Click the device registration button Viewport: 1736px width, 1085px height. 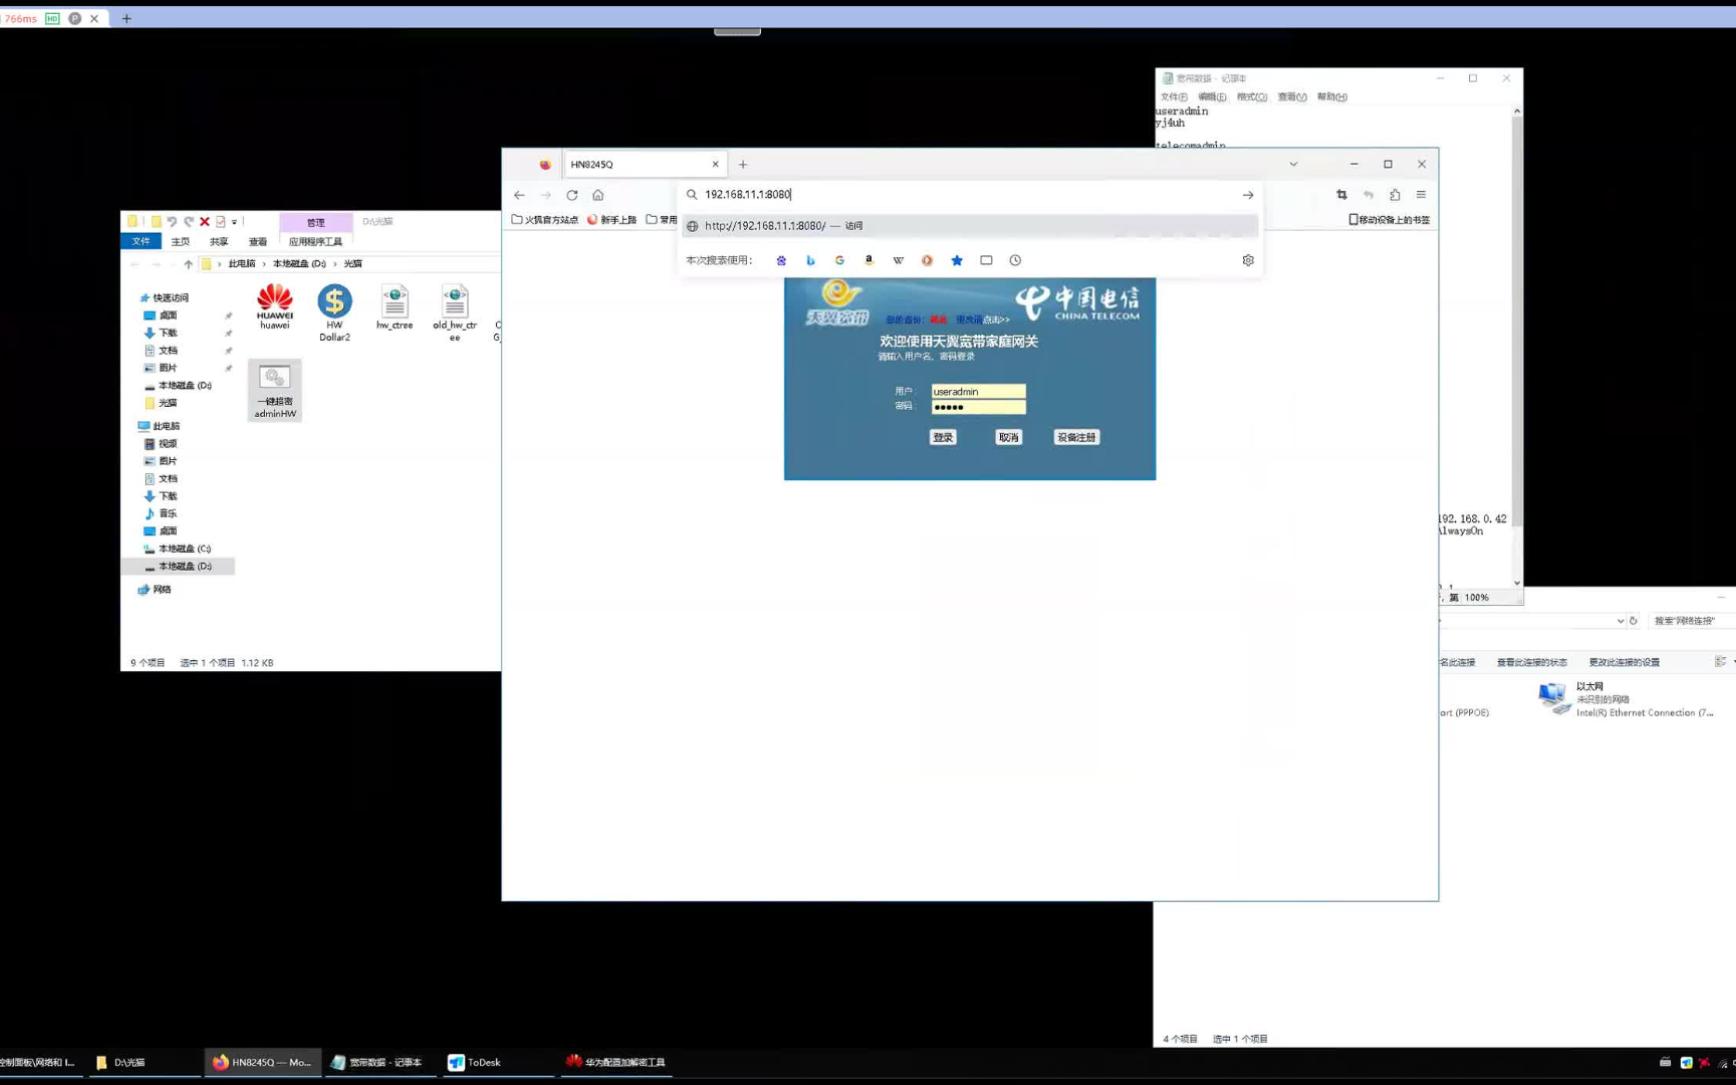pos(1076,438)
